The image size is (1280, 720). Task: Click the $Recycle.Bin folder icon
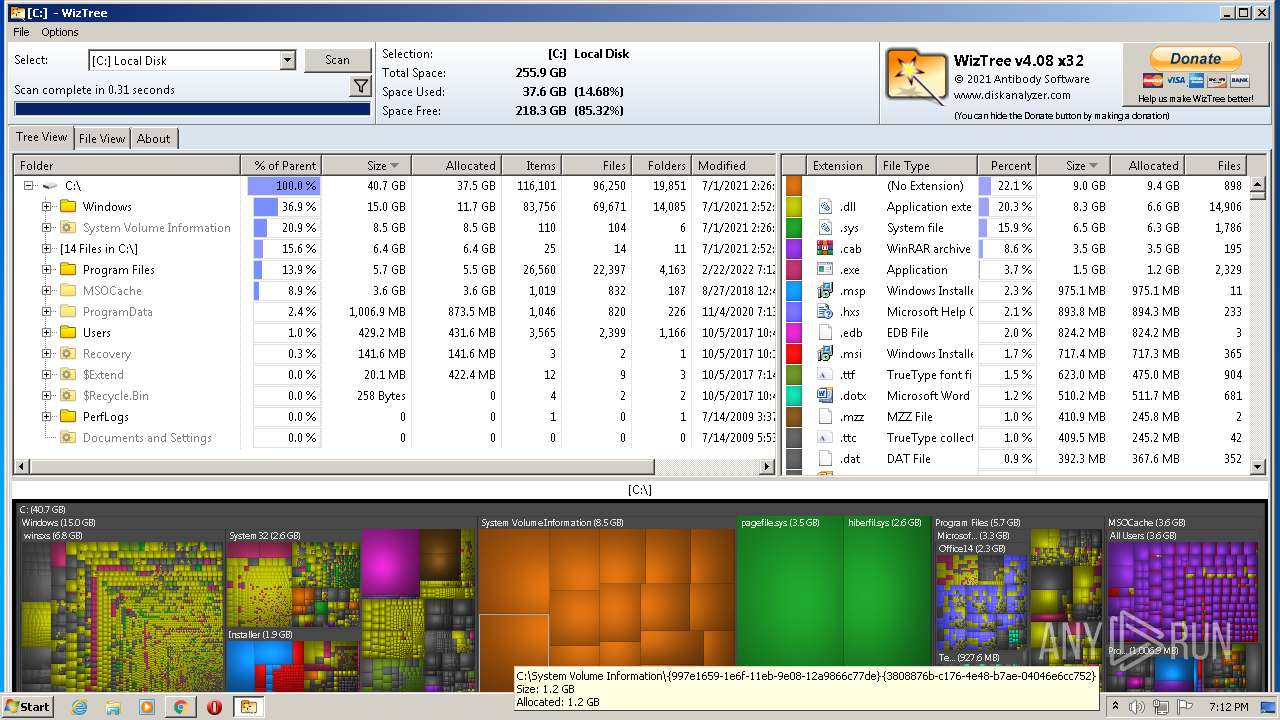68,396
